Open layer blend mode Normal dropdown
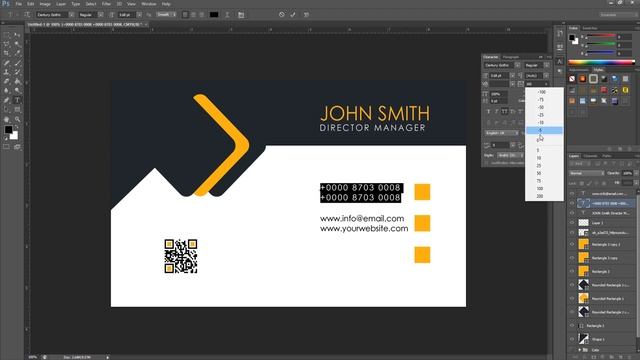 587,173
